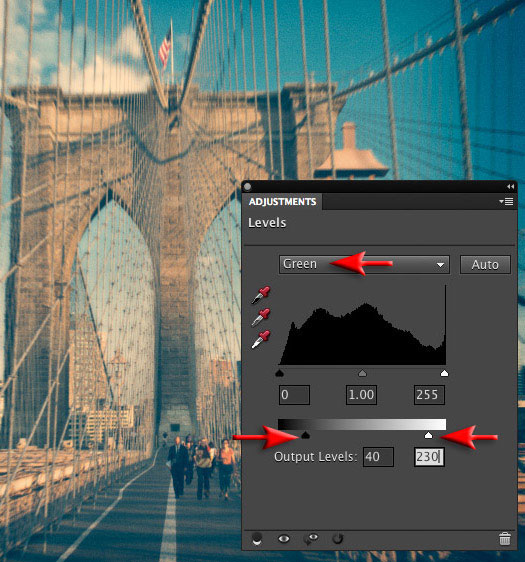Select the output black level slider

tap(305, 435)
